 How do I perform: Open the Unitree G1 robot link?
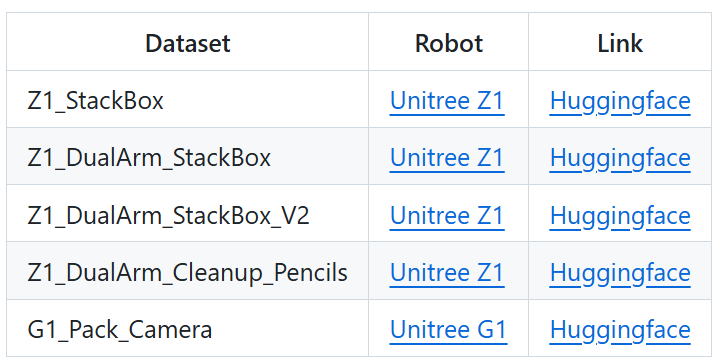click(x=448, y=330)
